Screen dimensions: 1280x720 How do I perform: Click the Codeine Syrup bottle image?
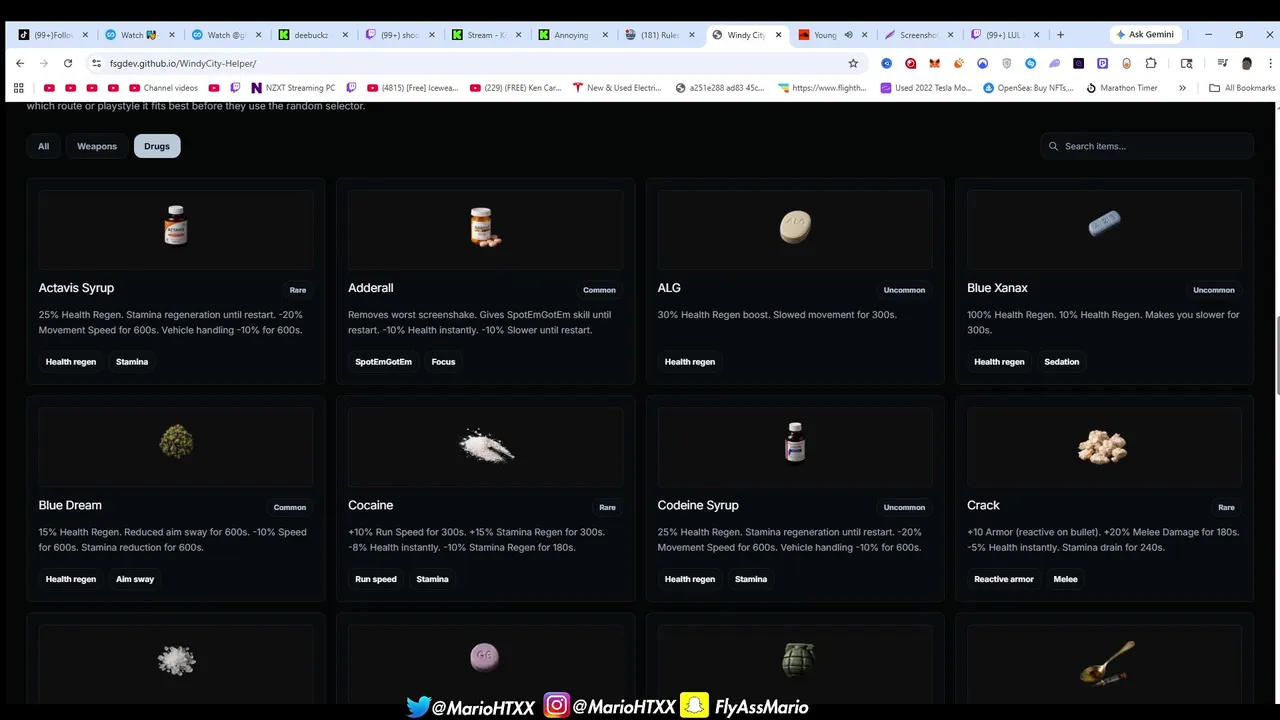[x=795, y=442]
